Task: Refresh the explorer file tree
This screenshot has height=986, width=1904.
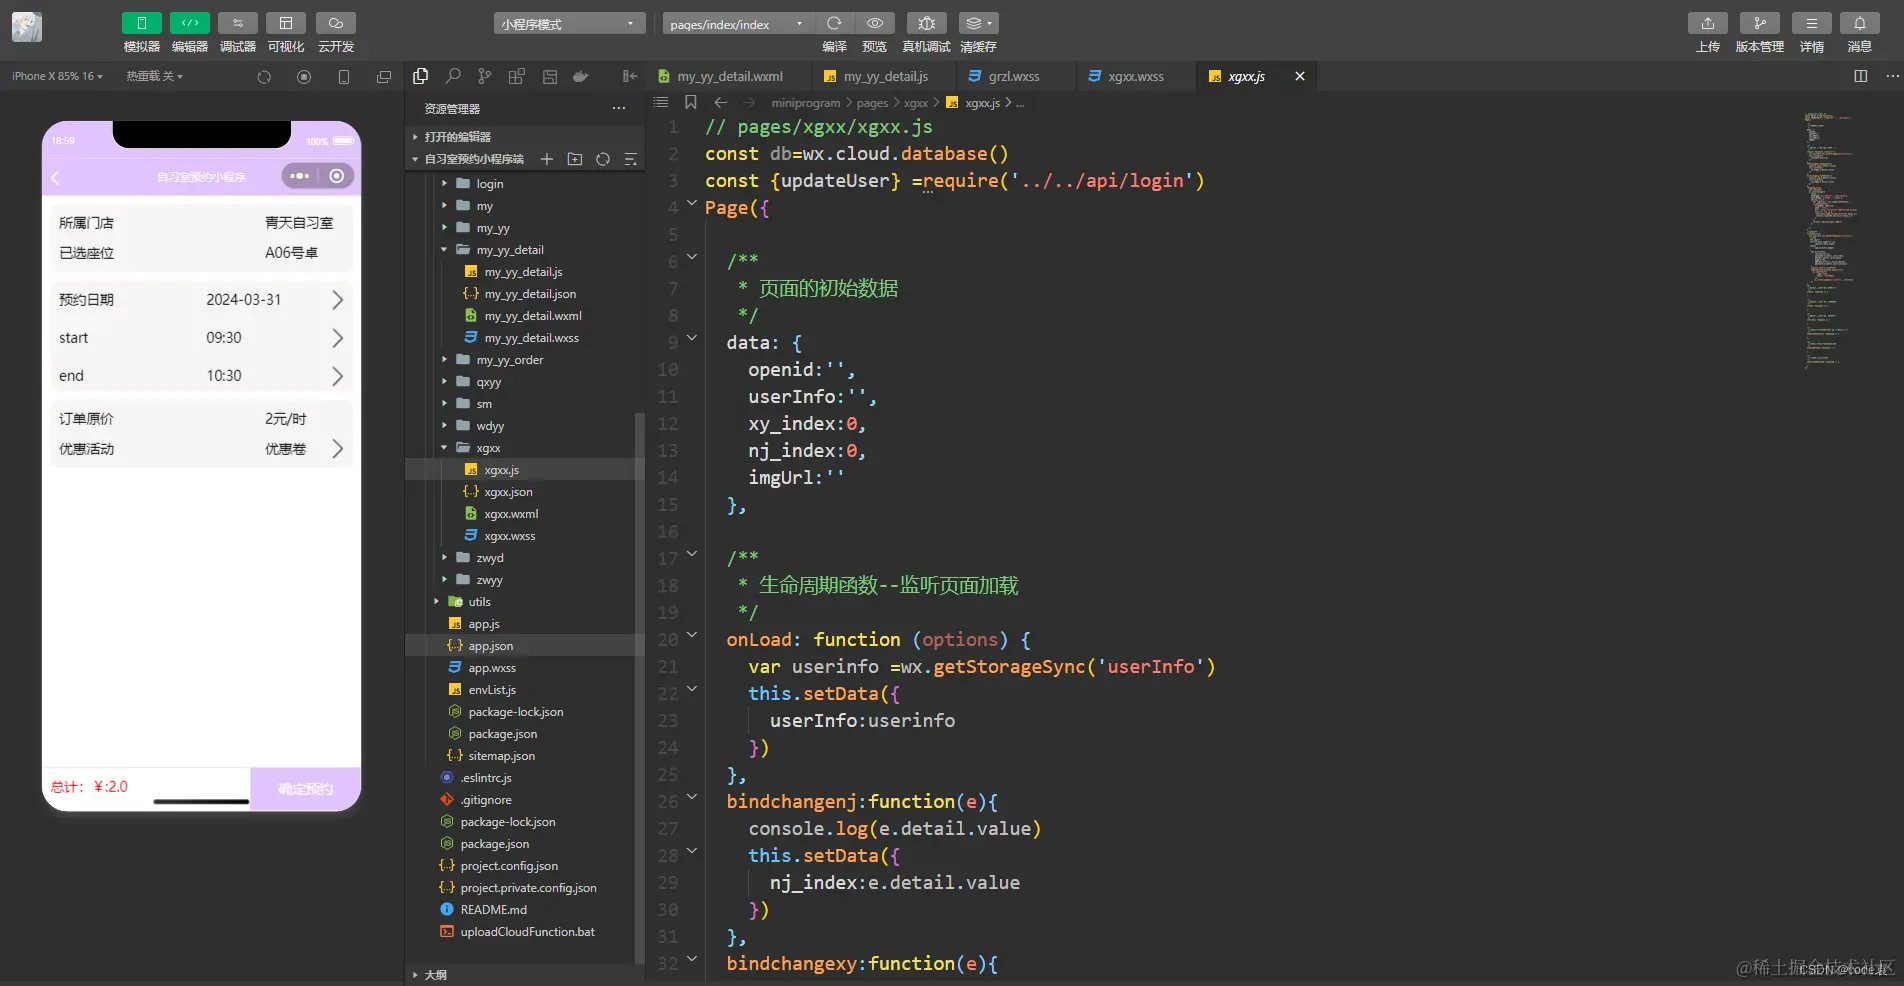Action: tap(603, 159)
